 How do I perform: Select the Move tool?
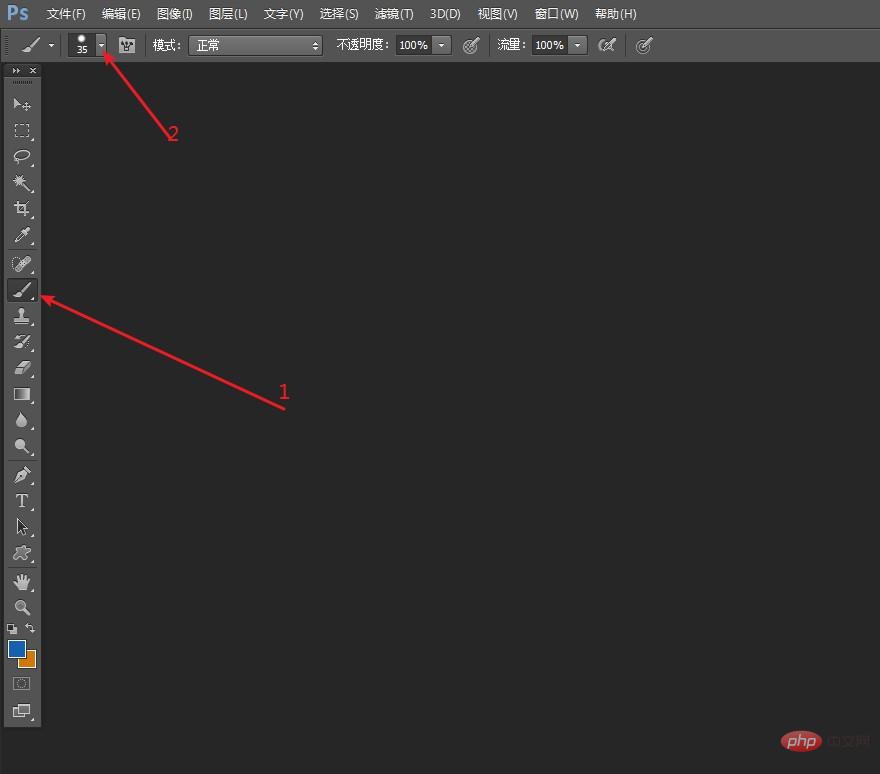point(22,104)
